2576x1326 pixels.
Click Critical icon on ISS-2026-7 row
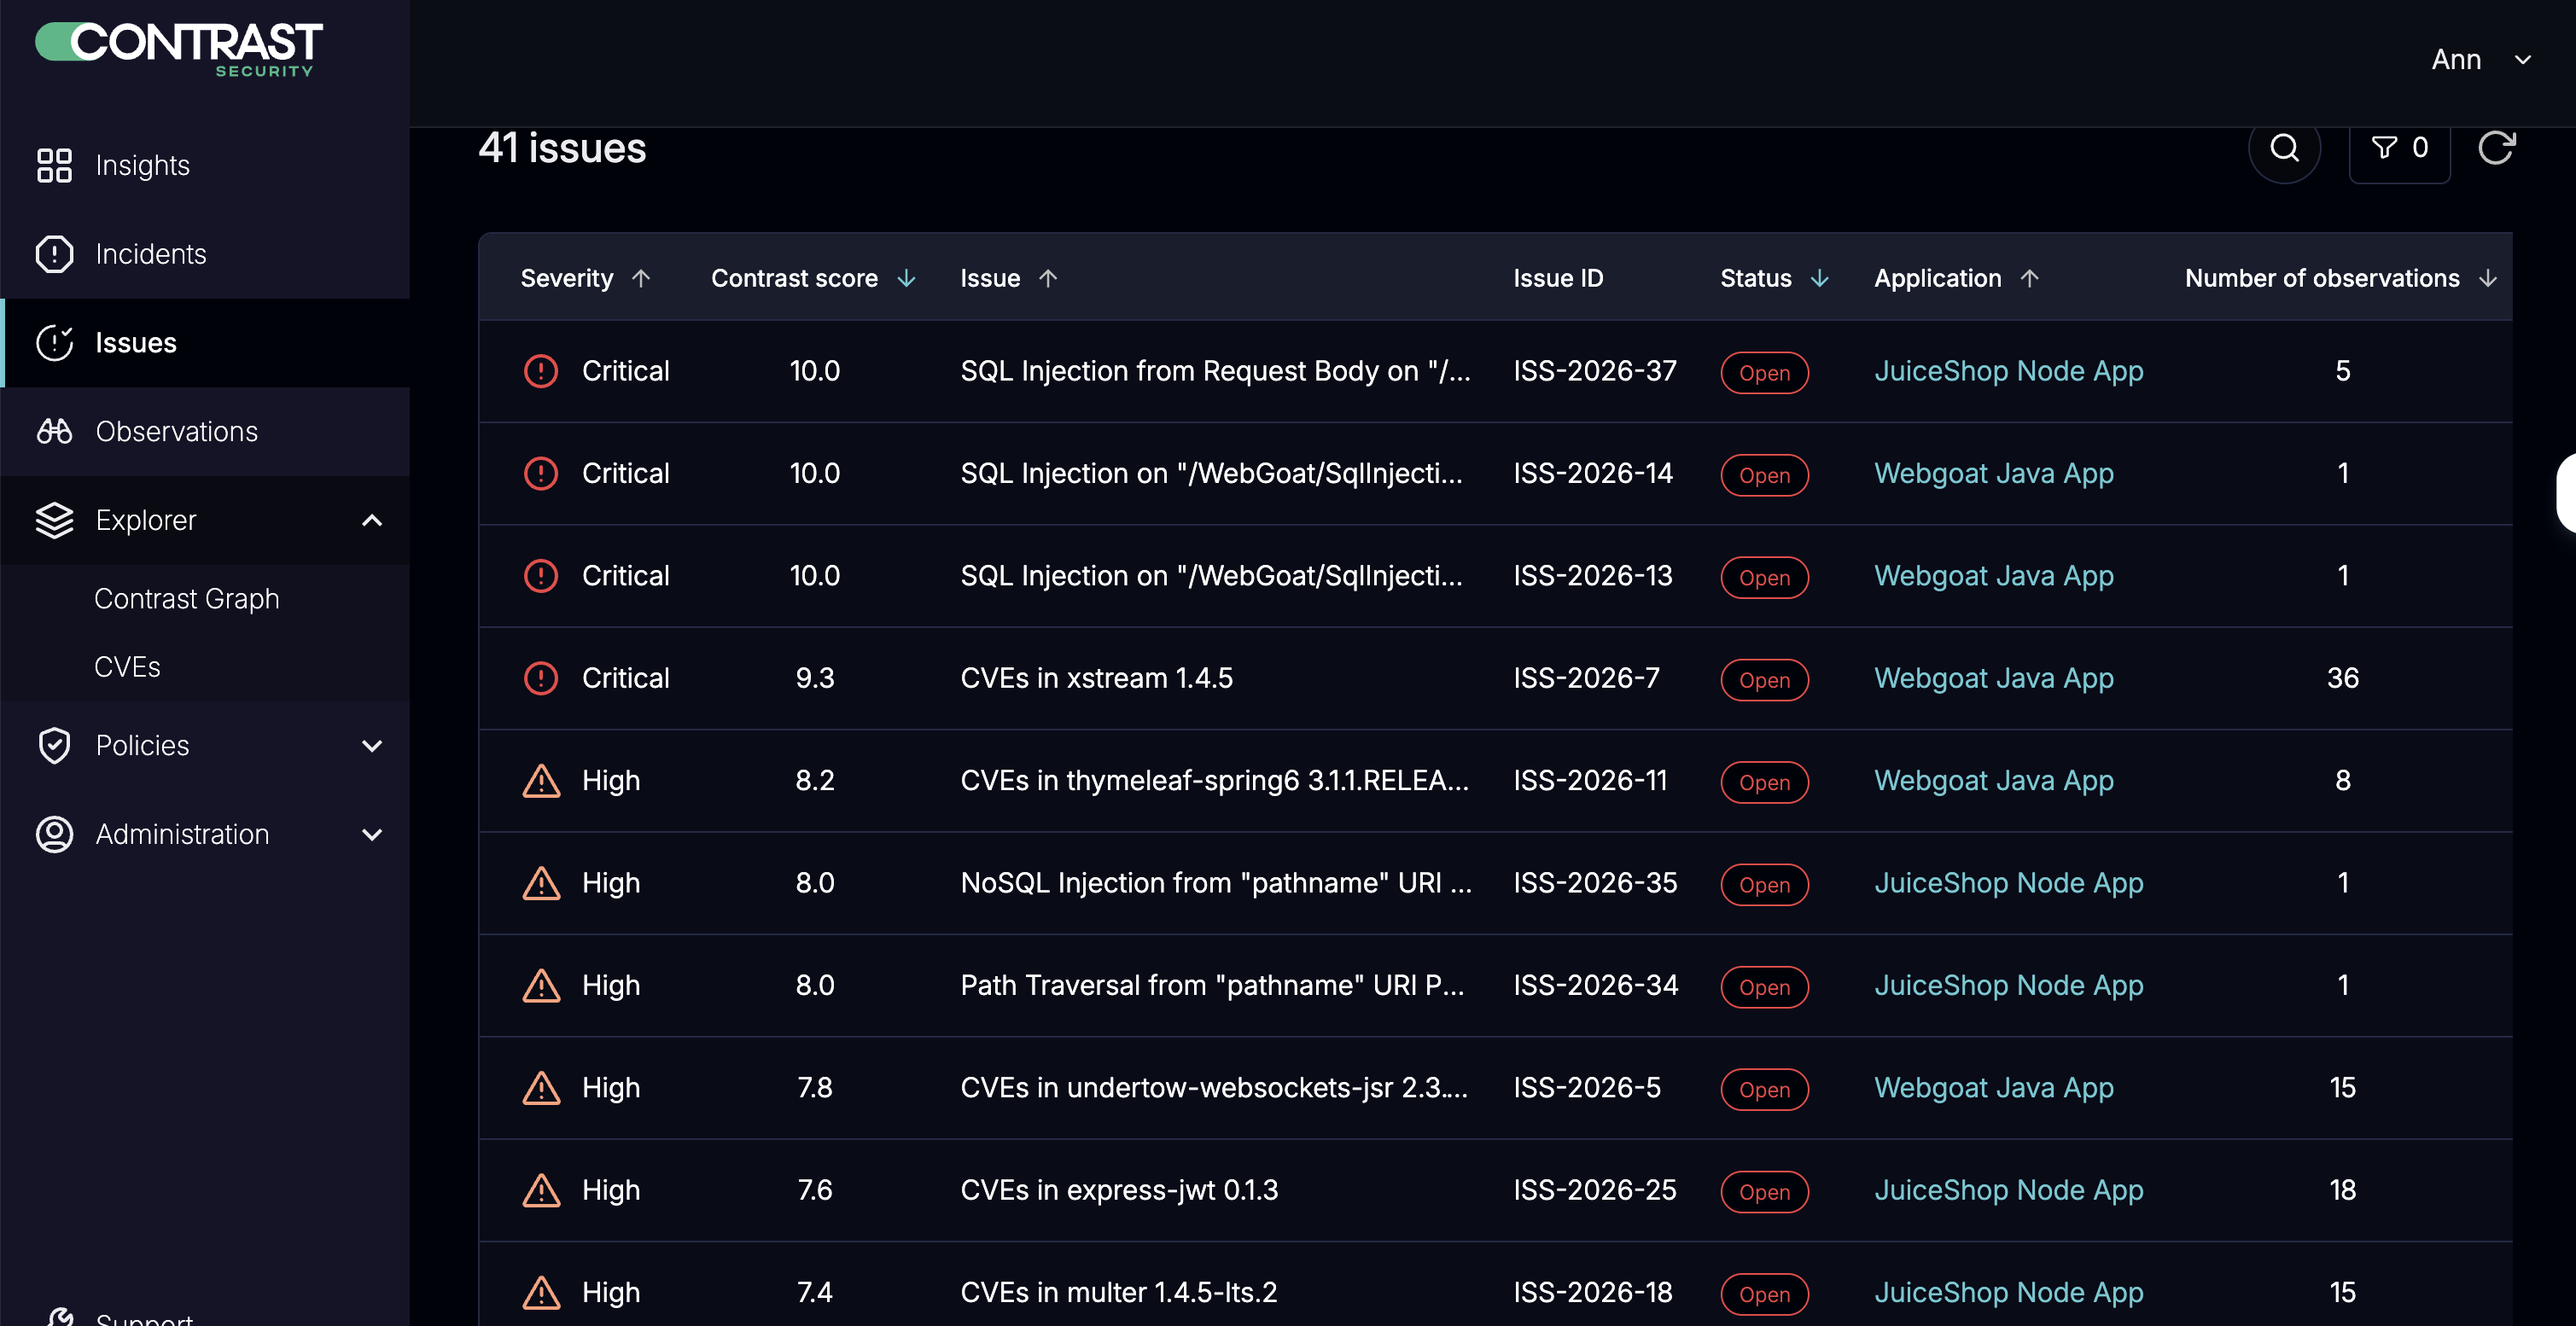(x=541, y=678)
